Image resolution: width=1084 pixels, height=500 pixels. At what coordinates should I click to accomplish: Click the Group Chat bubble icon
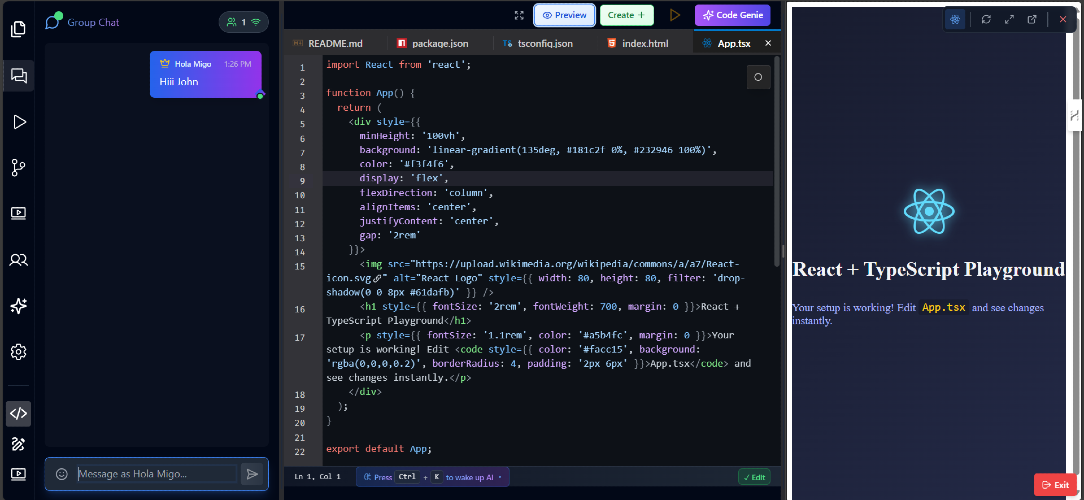pyautogui.click(x=53, y=22)
